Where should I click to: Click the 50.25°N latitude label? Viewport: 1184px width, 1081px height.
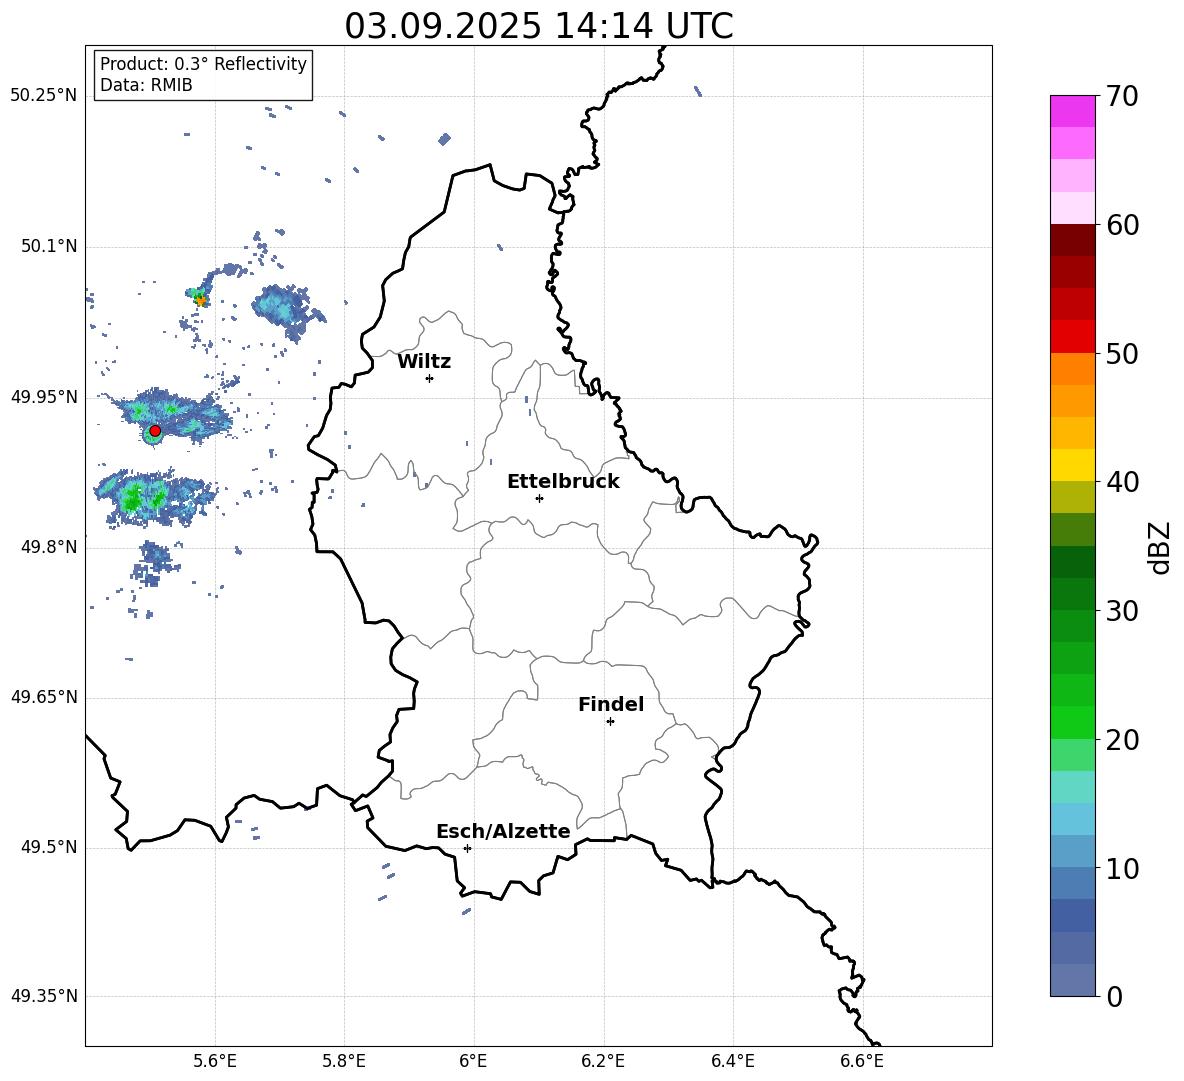(x=44, y=96)
